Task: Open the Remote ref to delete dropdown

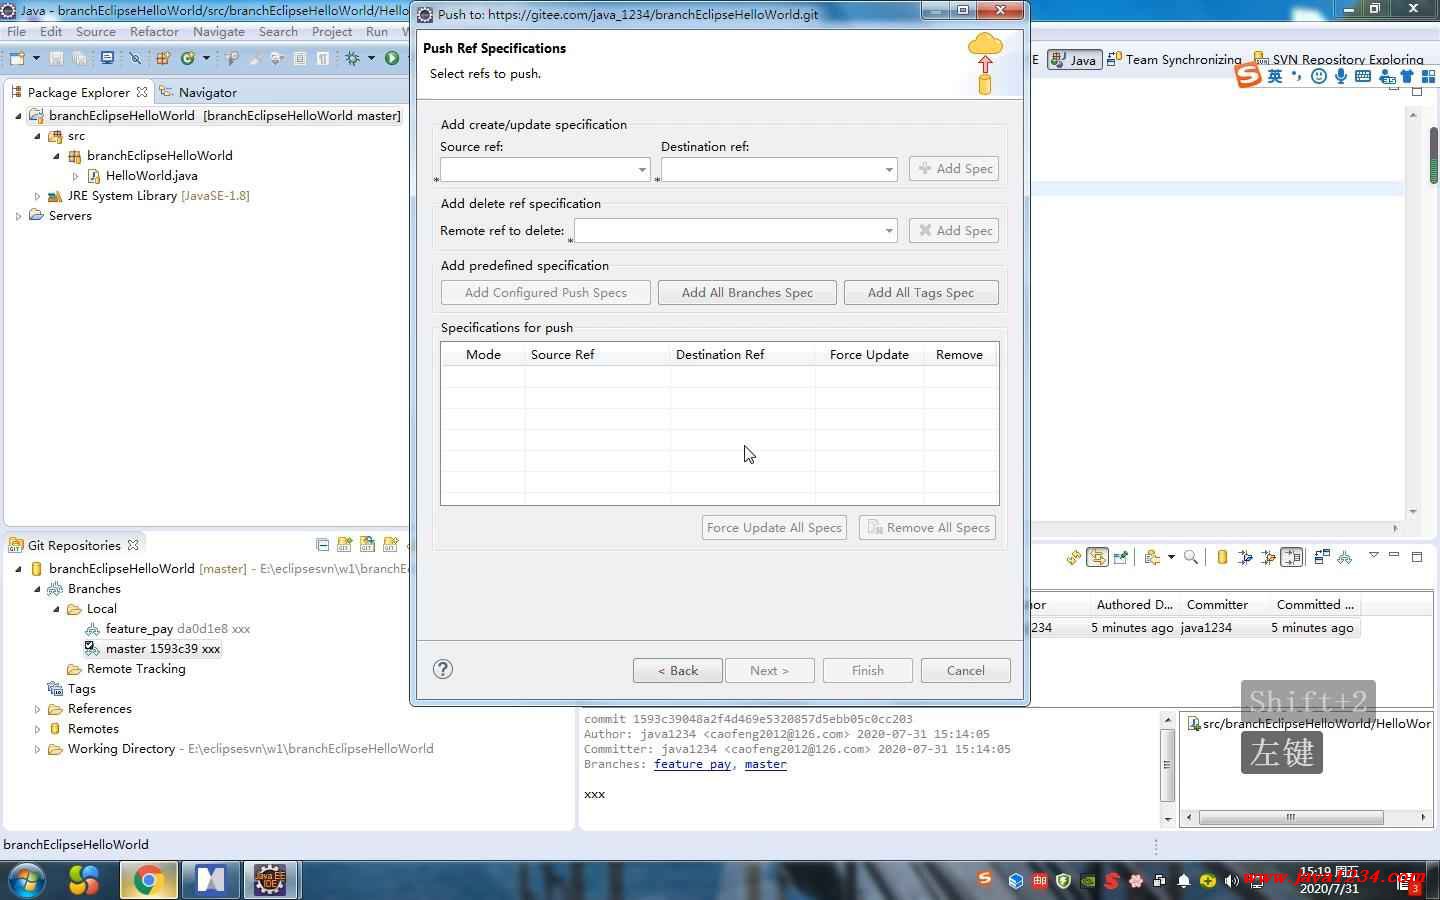Action: [888, 231]
